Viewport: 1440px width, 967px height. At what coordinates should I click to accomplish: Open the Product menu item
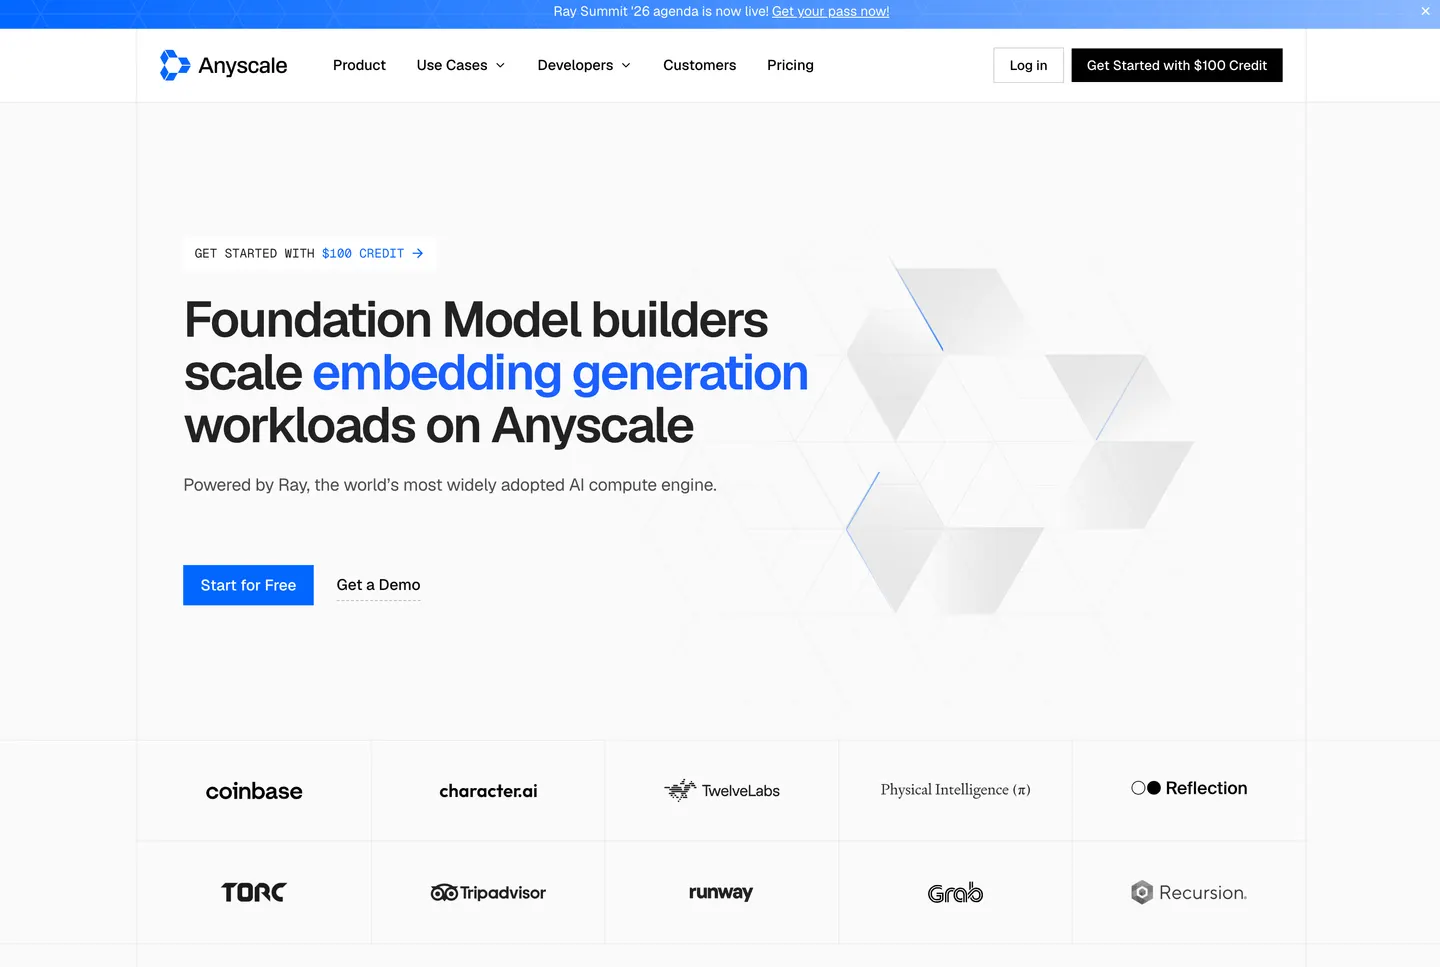359,65
